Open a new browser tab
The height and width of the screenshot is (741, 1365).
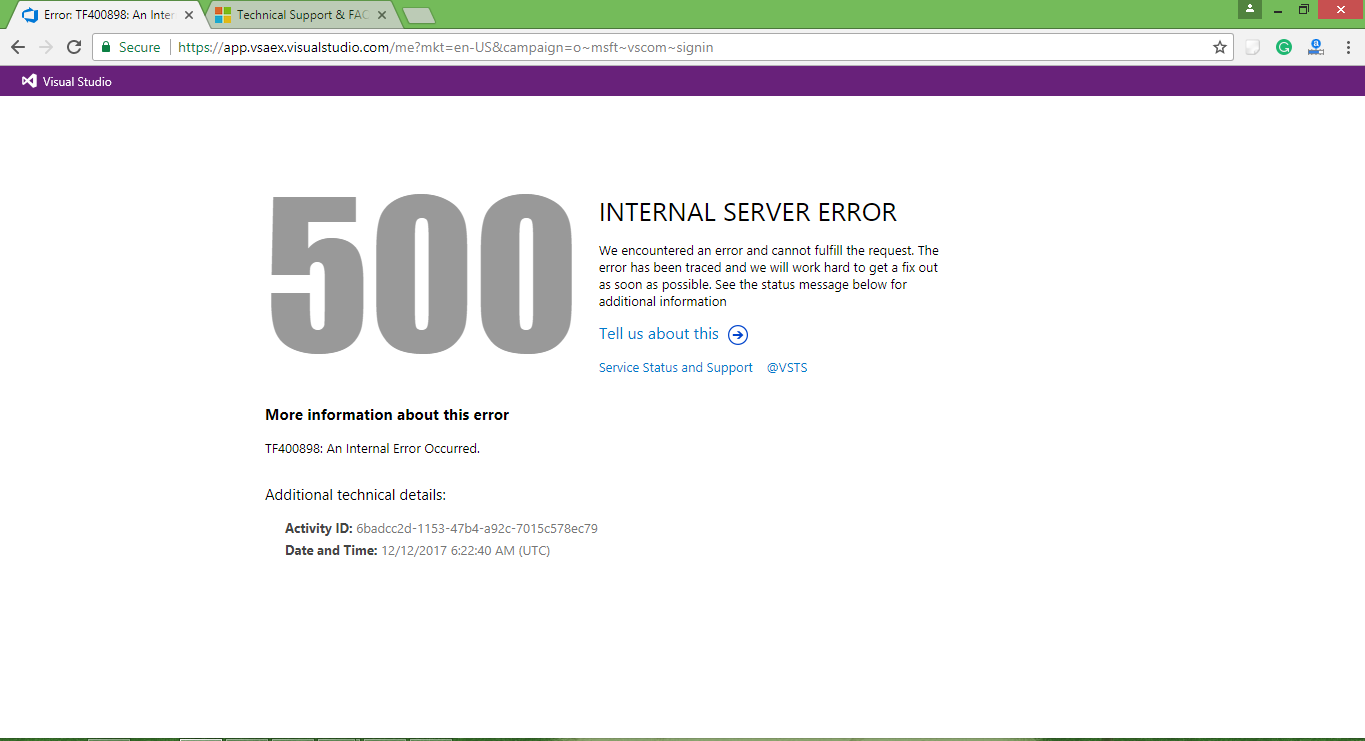click(418, 15)
